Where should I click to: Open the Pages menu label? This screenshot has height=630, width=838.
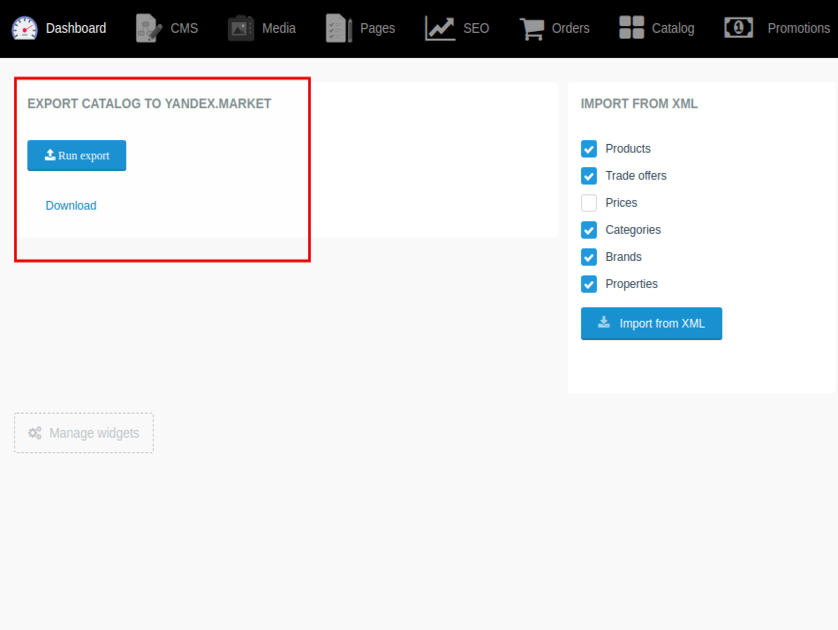378,28
